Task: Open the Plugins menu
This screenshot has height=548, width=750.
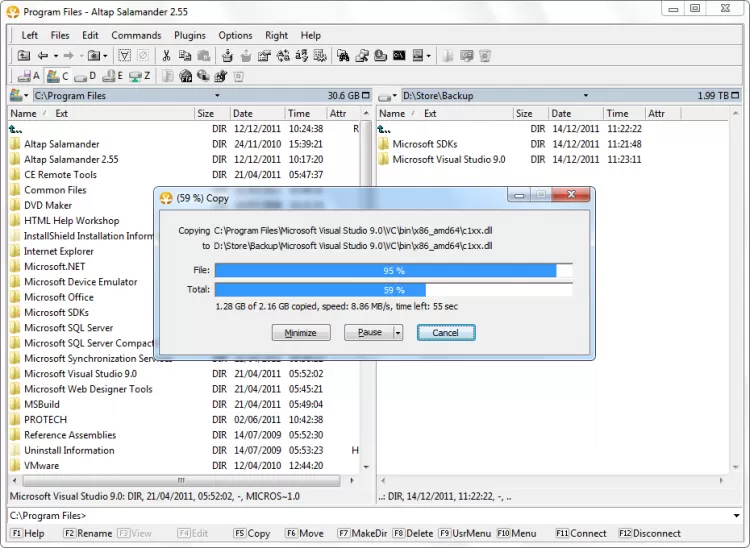Action: (x=190, y=35)
